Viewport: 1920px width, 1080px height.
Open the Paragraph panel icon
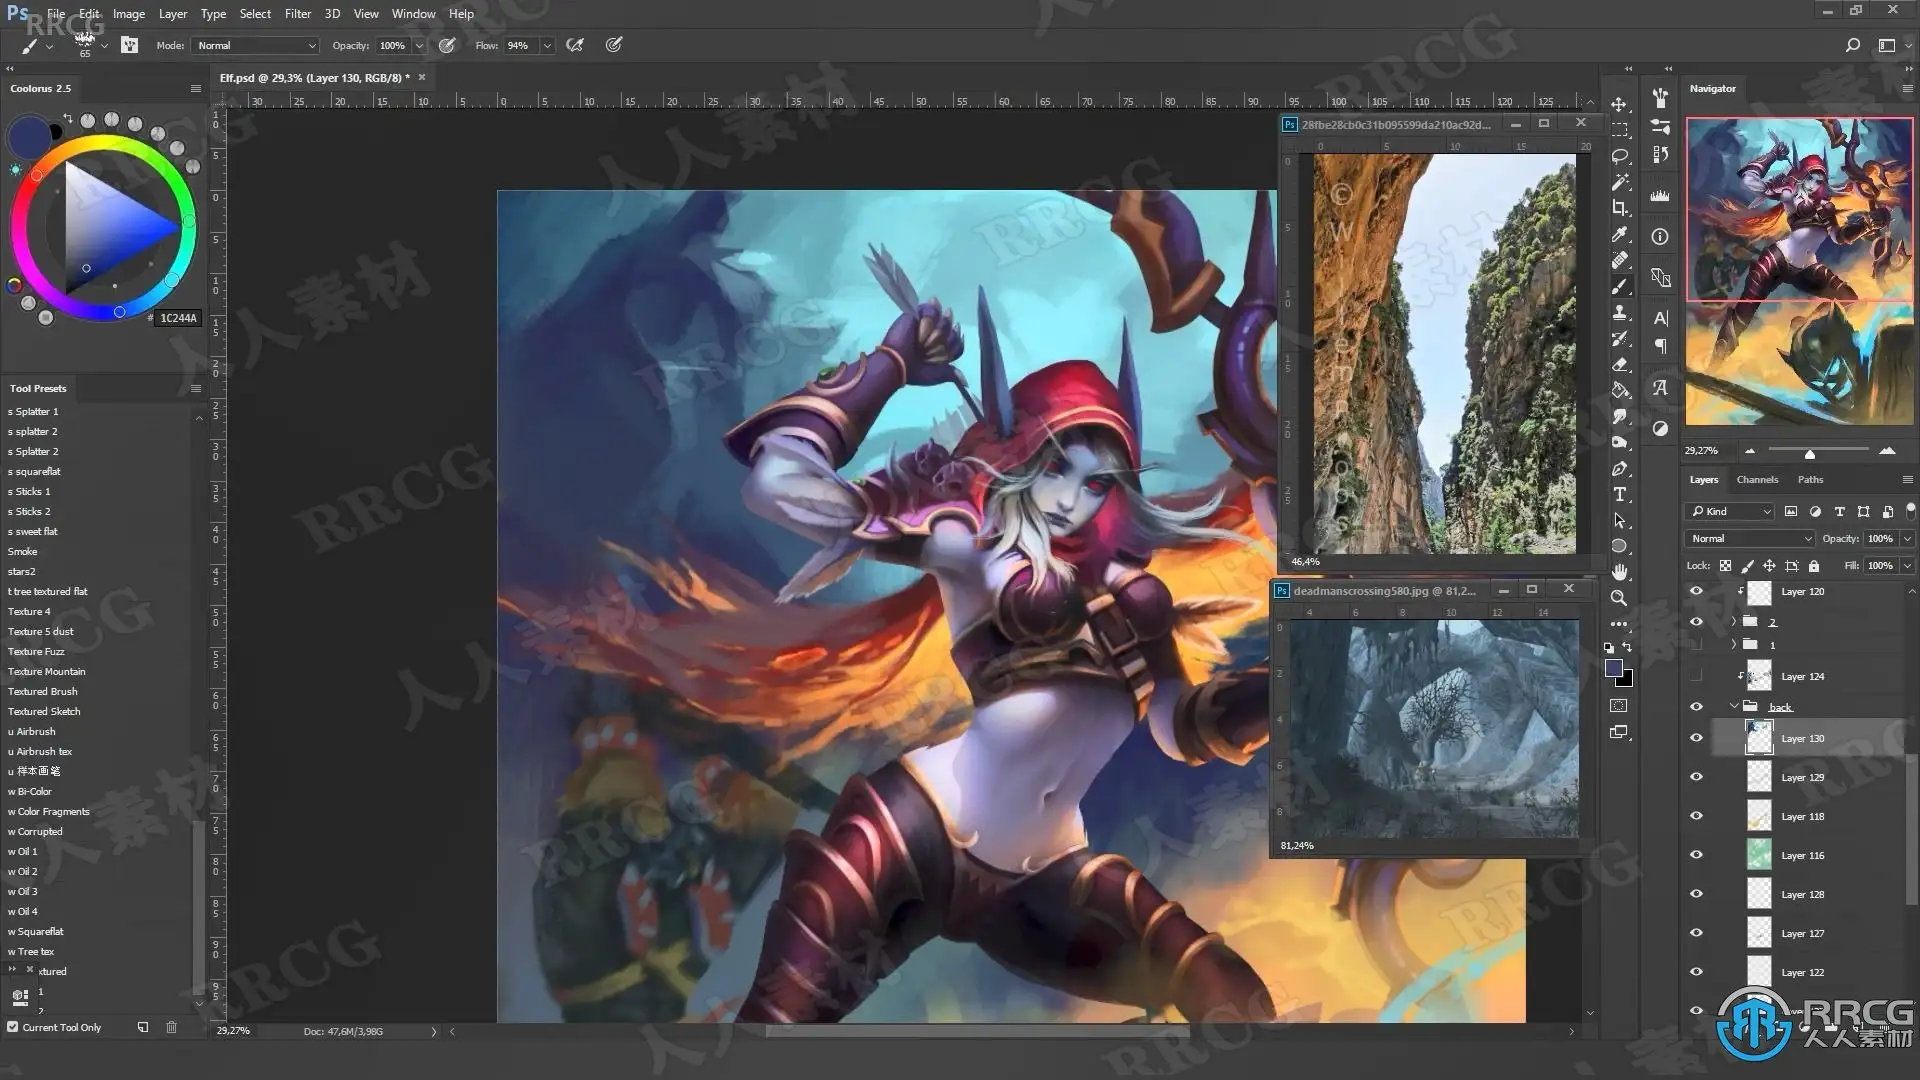[1660, 347]
